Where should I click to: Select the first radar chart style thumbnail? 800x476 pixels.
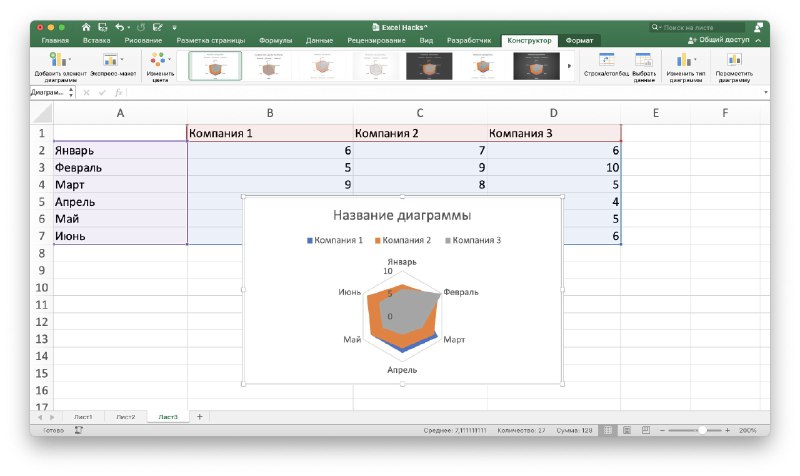[x=215, y=66]
